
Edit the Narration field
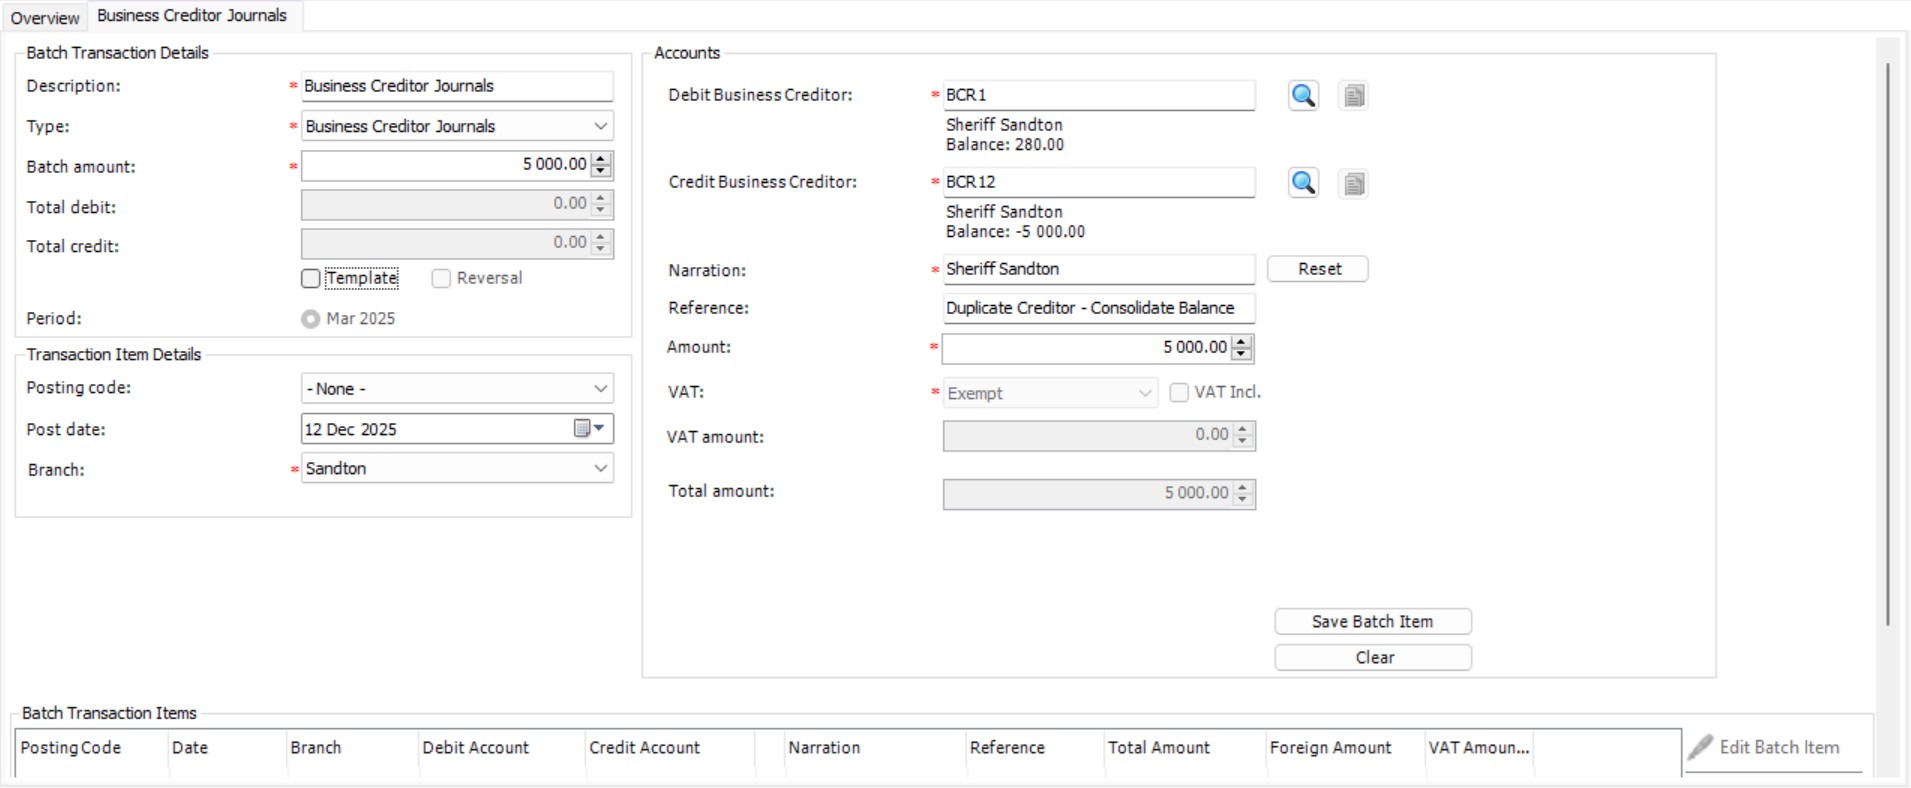[x=1098, y=269]
